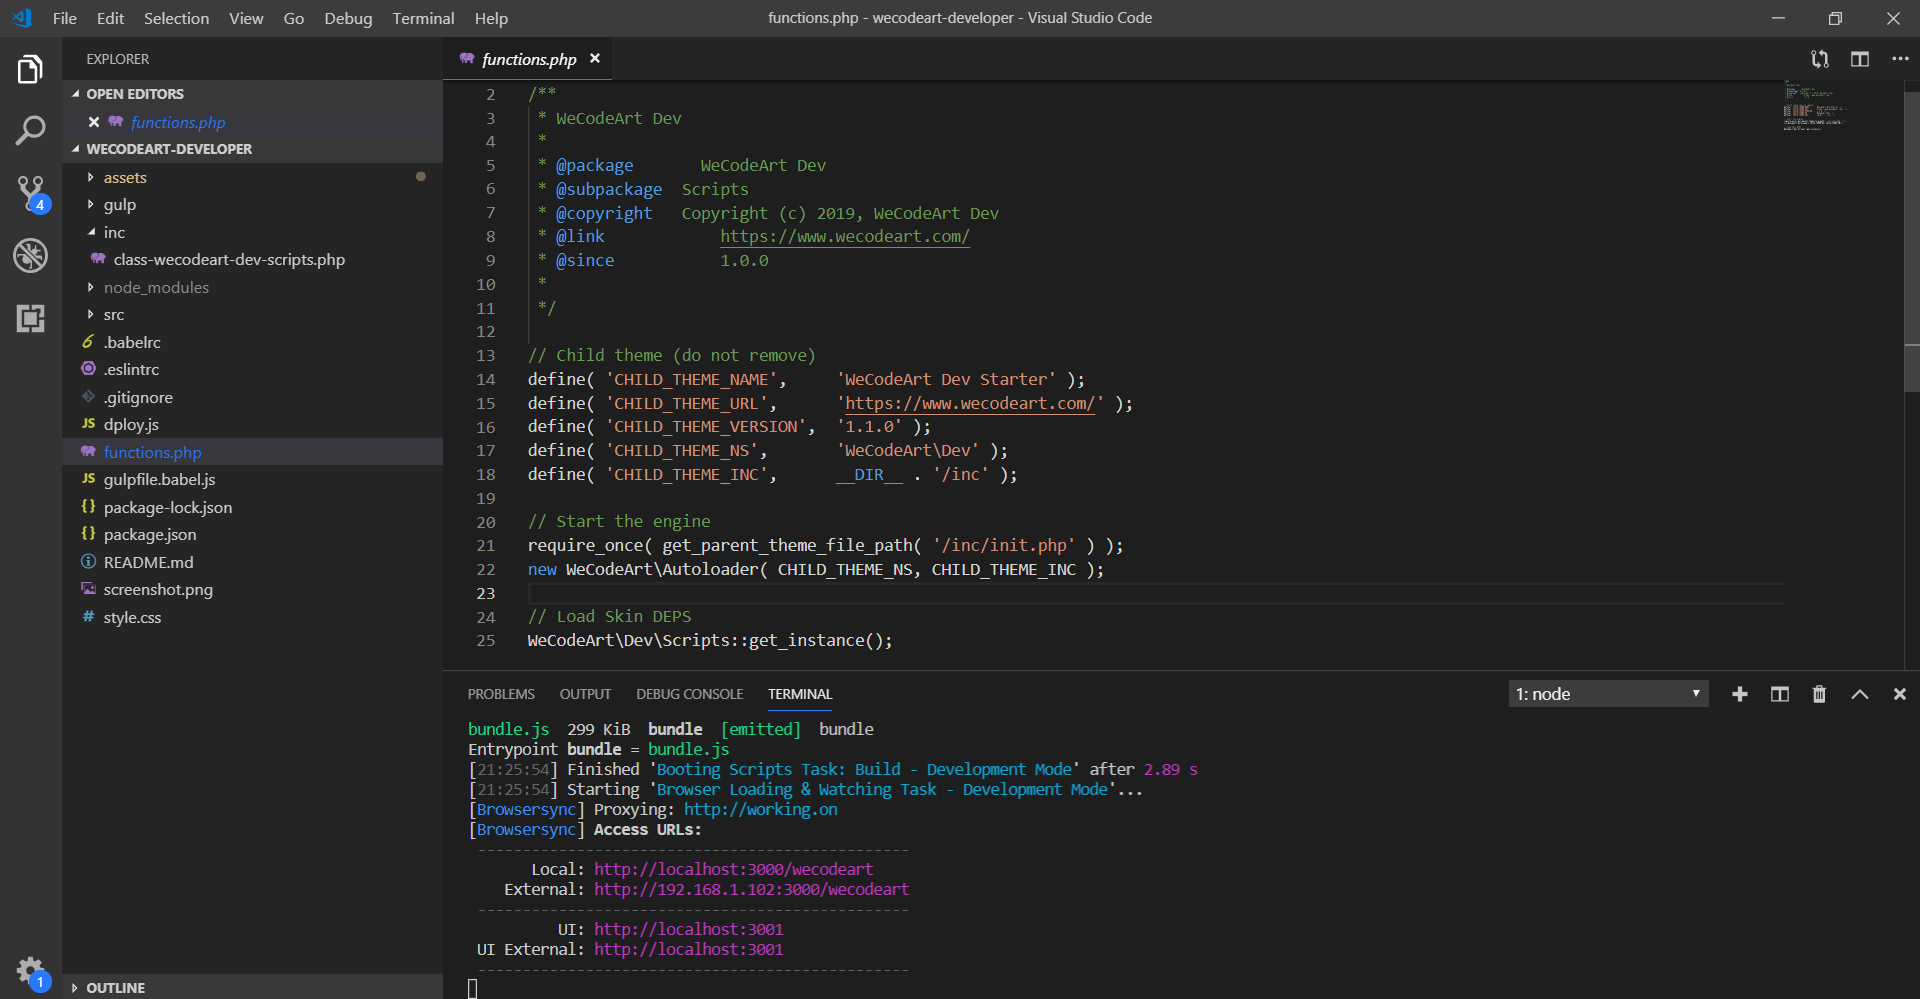
Task: Close the terminal panel
Action: click(1899, 694)
